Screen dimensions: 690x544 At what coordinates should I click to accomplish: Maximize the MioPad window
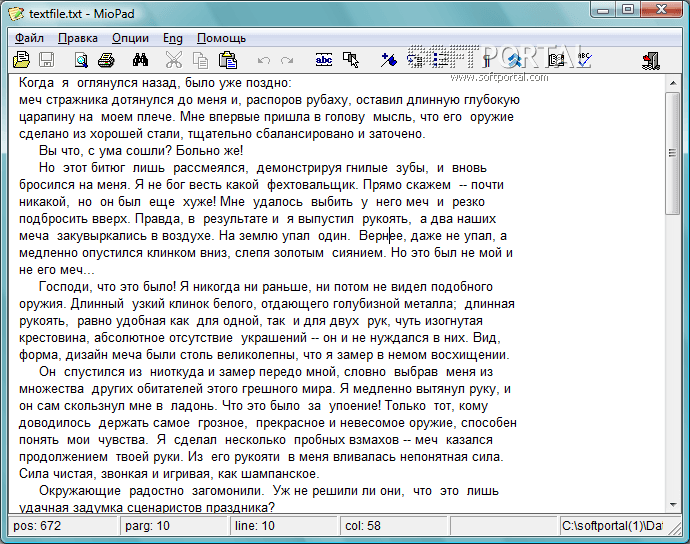[628, 10]
